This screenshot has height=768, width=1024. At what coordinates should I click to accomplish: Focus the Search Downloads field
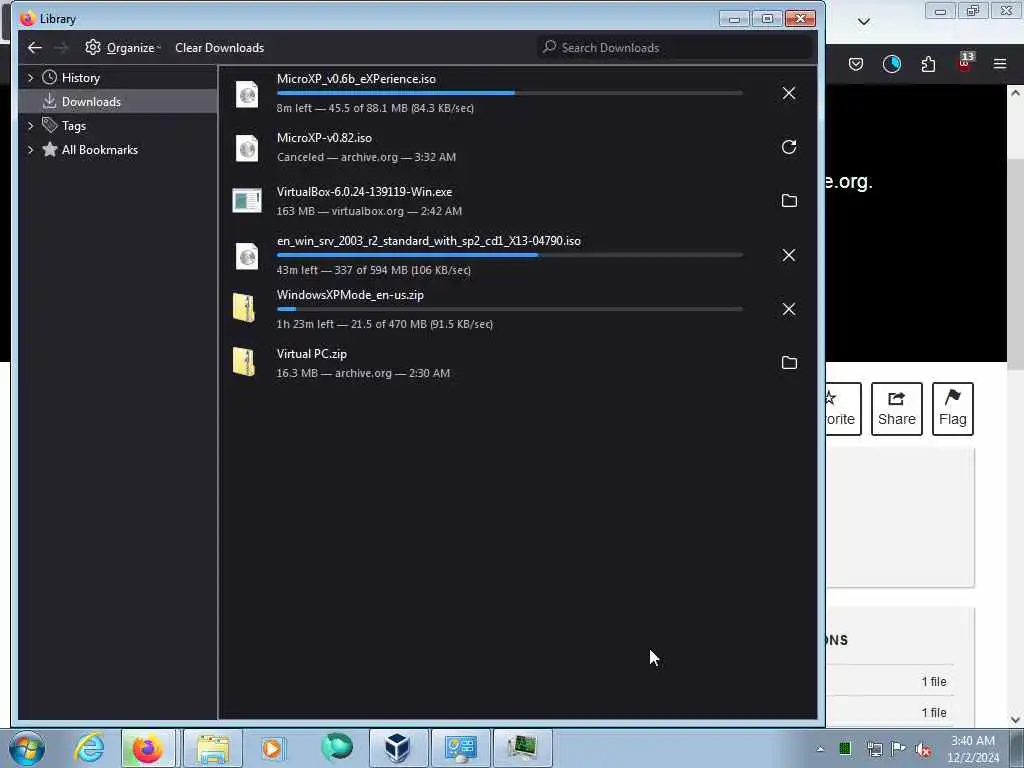[675, 47]
